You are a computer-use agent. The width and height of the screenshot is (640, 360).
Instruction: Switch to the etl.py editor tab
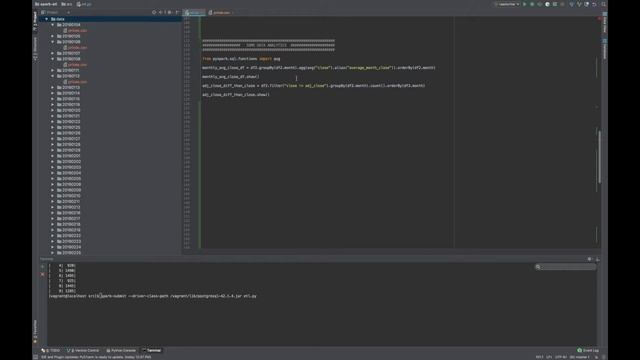coord(194,13)
